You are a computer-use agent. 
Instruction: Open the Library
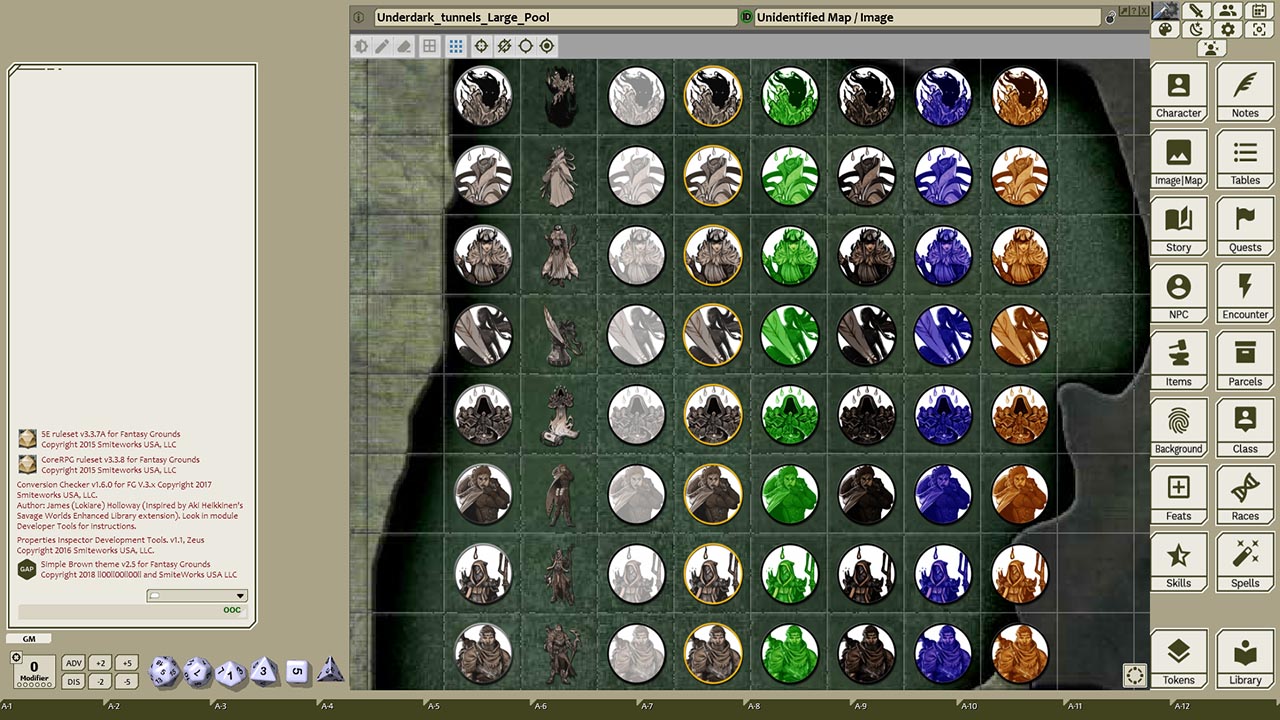click(x=1245, y=659)
